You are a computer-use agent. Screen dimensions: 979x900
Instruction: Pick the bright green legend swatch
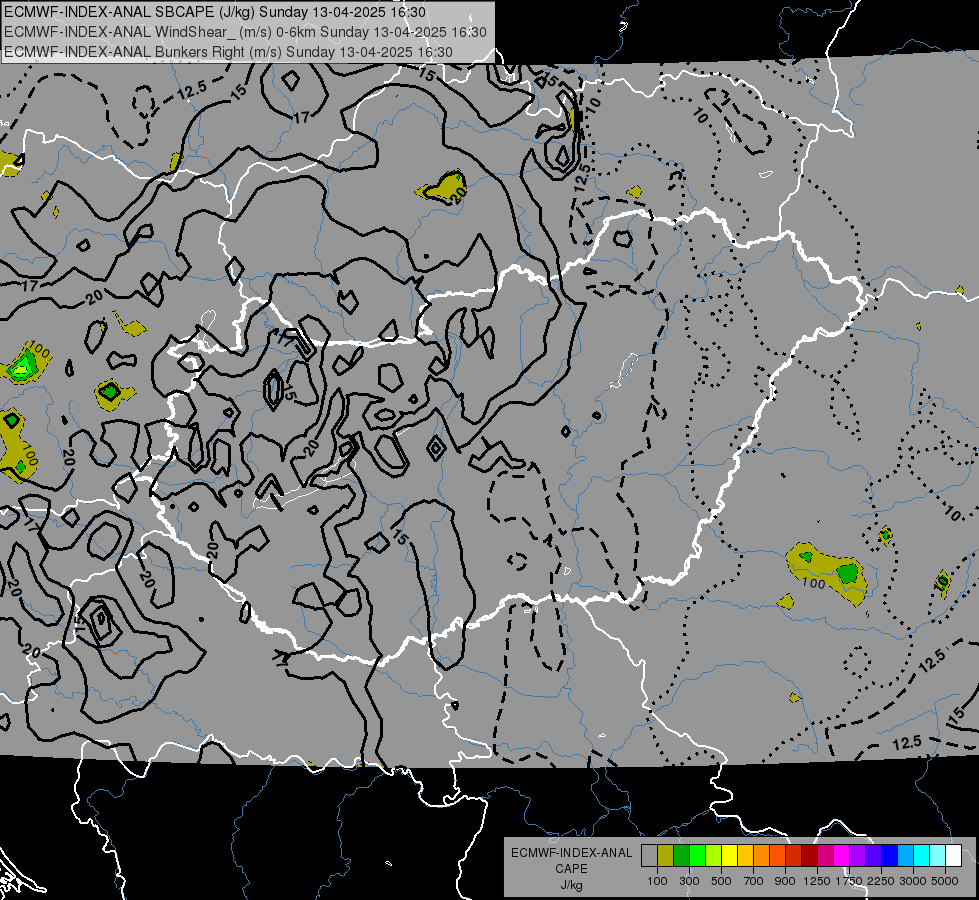tap(697, 856)
